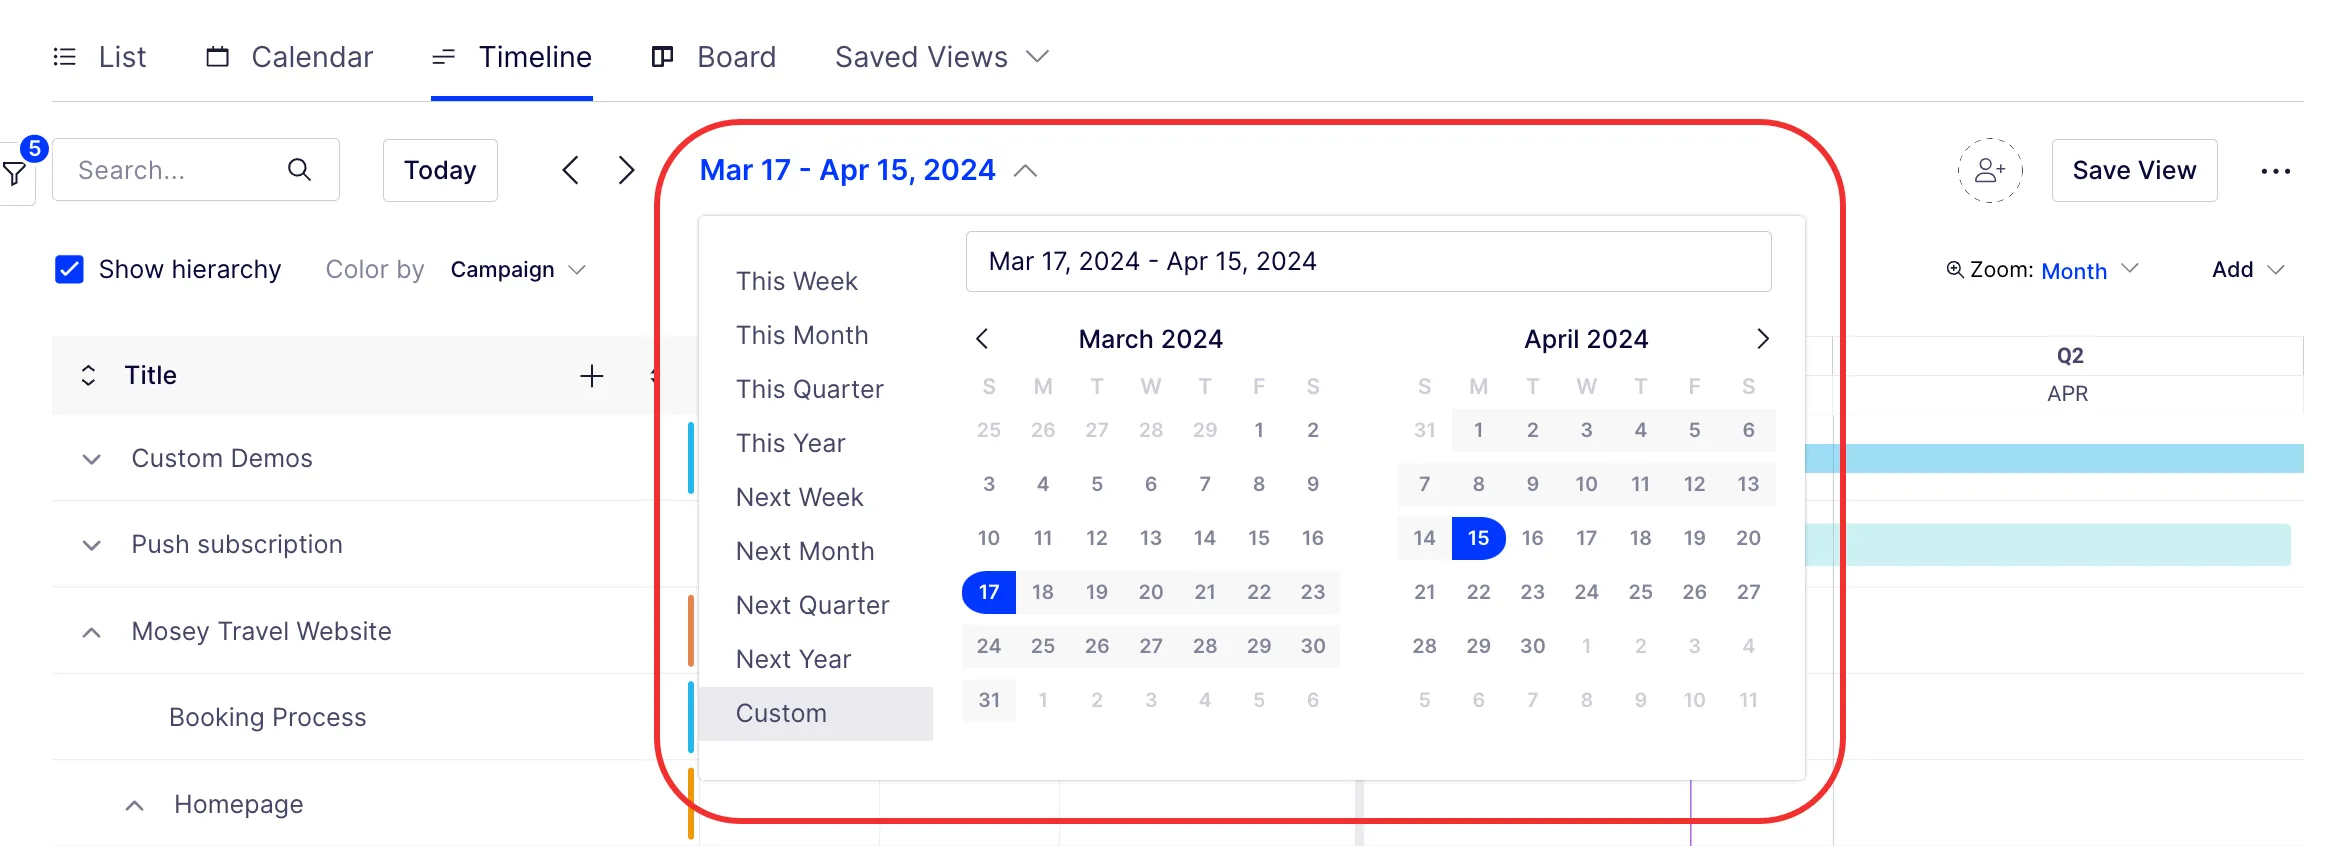Image resolution: width=2344 pixels, height=846 pixels.
Task: Click the date range input field
Action: point(1368,261)
